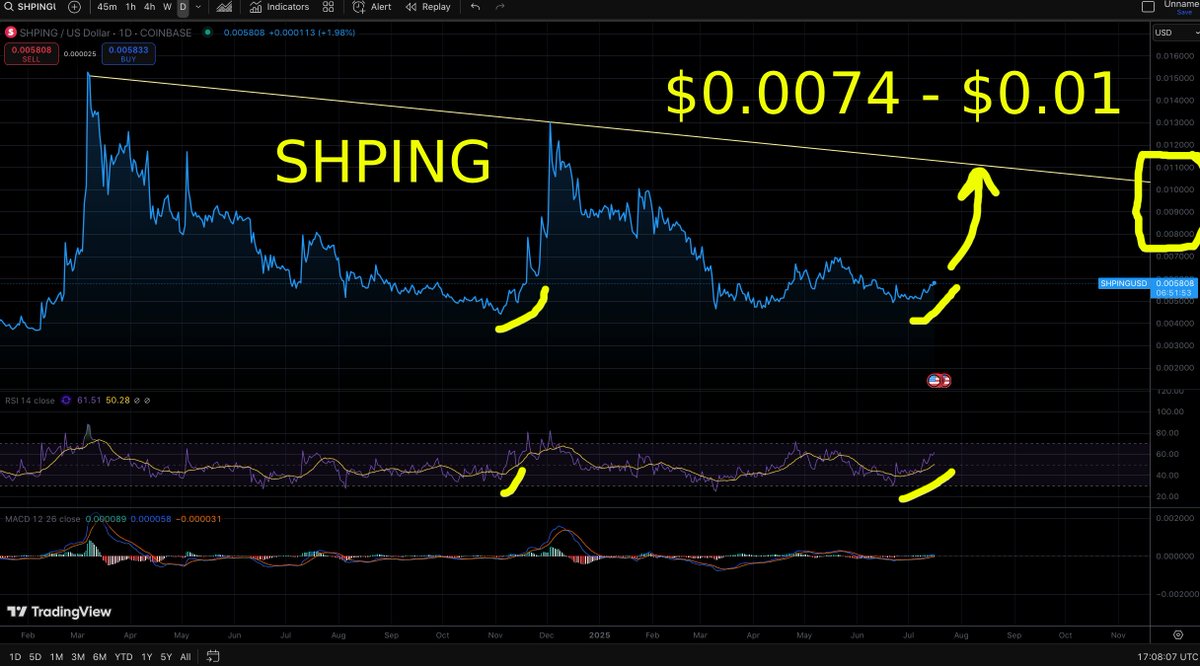
Task: Select the W weekly timeframe
Action: (x=166, y=7)
